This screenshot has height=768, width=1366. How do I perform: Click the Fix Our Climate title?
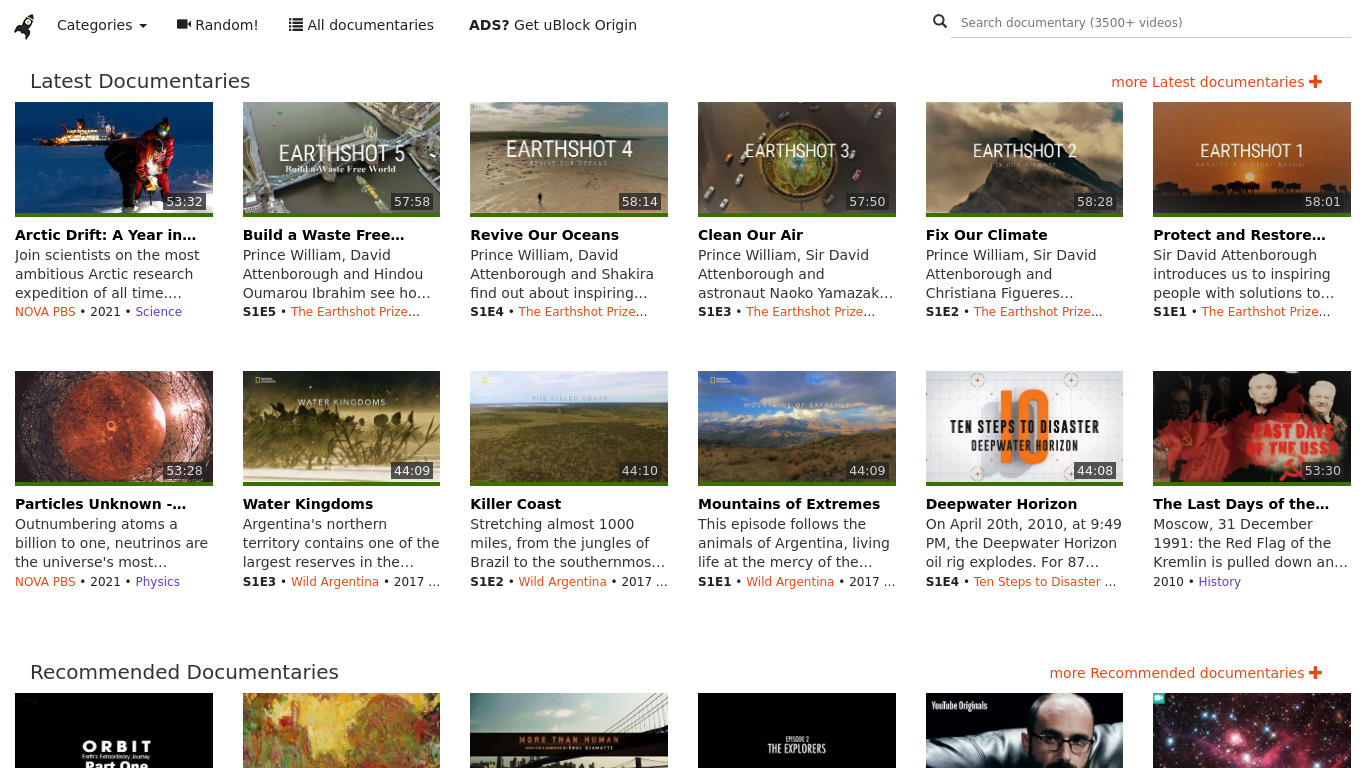pyautogui.click(x=986, y=235)
